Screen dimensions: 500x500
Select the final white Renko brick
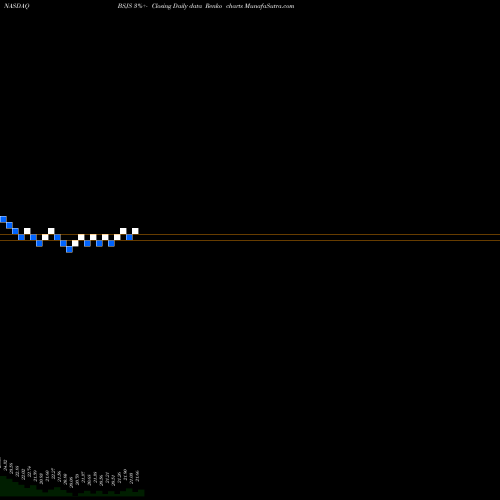(x=135, y=231)
